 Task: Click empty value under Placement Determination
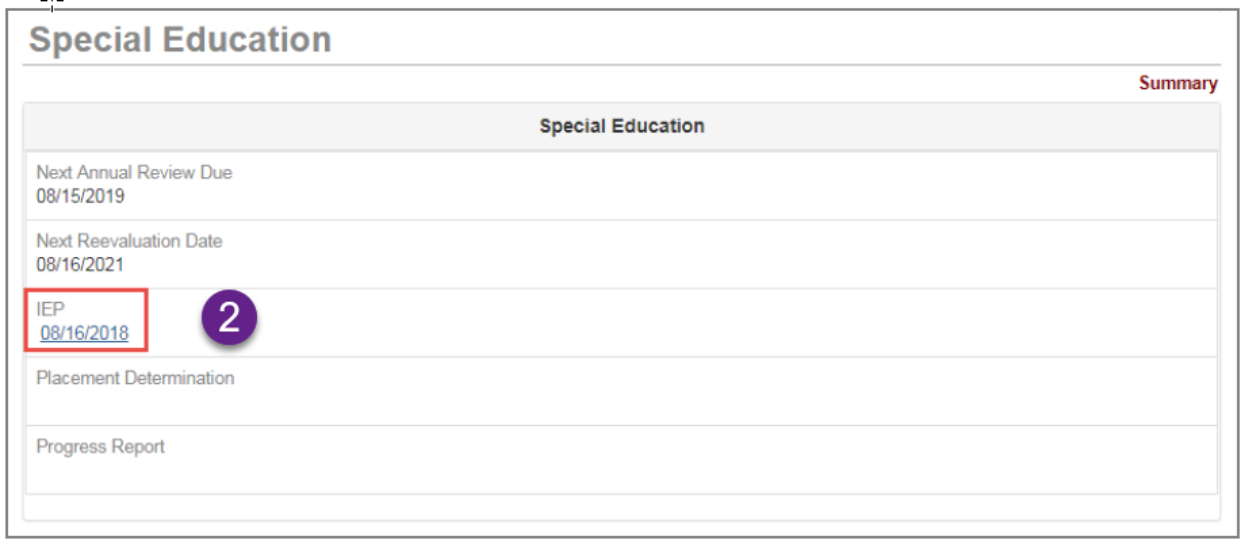pyautogui.click(x=135, y=404)
